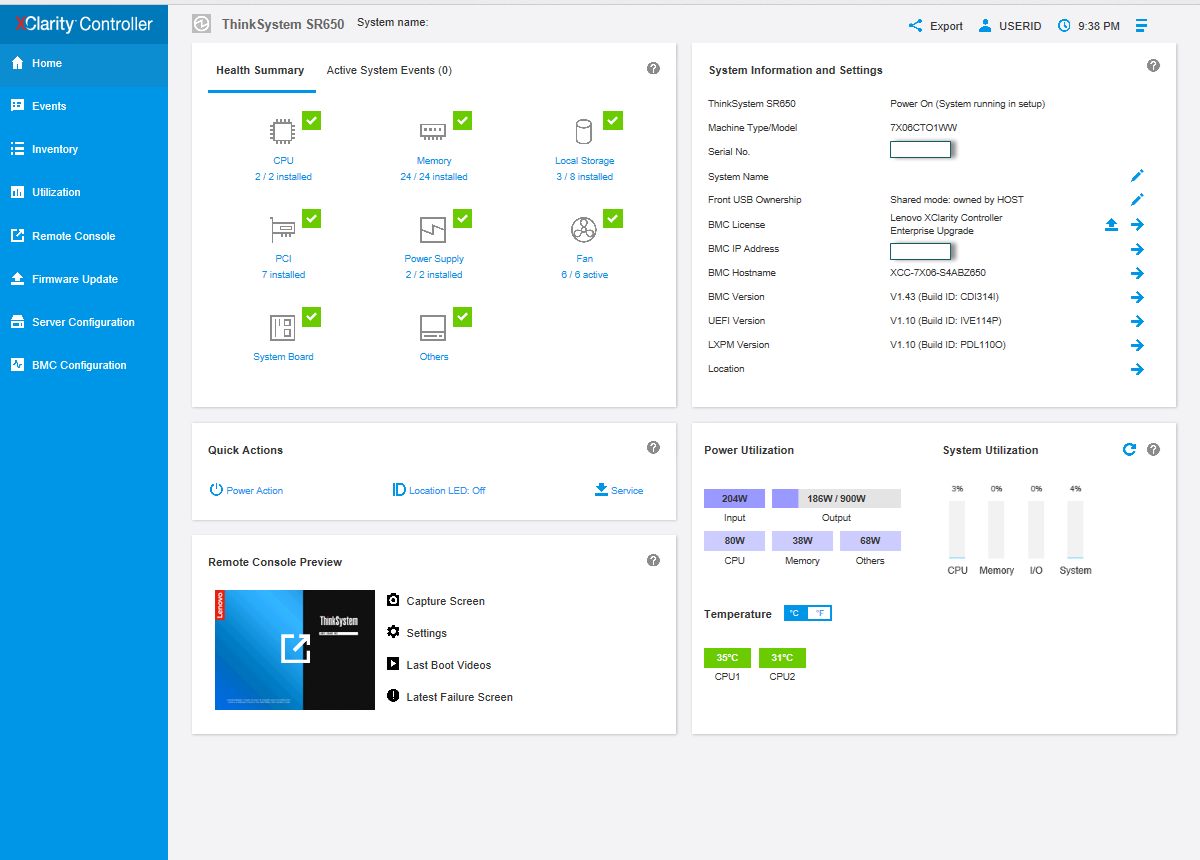Refresh the power and system utilization data
The height and width of the screenshot is (860, 1200).
[1129, 450]
